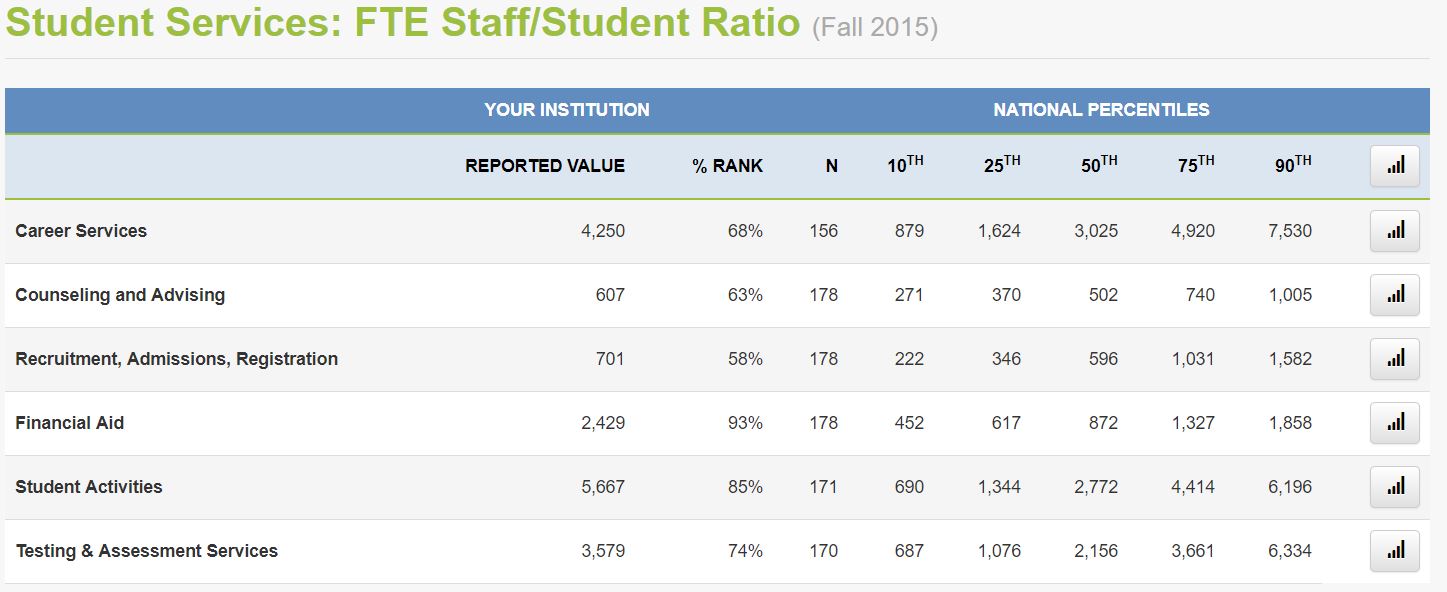Select the Financial Aid row label
Image resolution: width=1447 pixels, height=592 pixels.
[x=70, y=422]
